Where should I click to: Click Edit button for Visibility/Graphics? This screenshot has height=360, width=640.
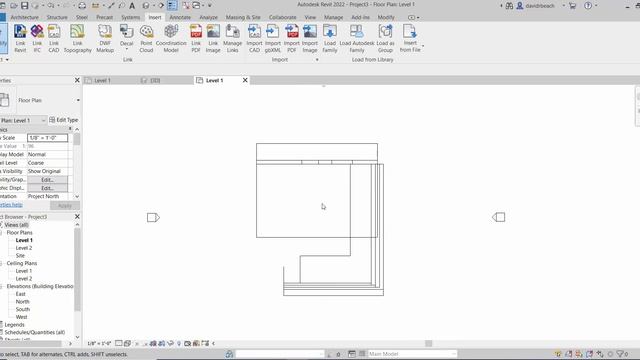(x=47, y=180)
